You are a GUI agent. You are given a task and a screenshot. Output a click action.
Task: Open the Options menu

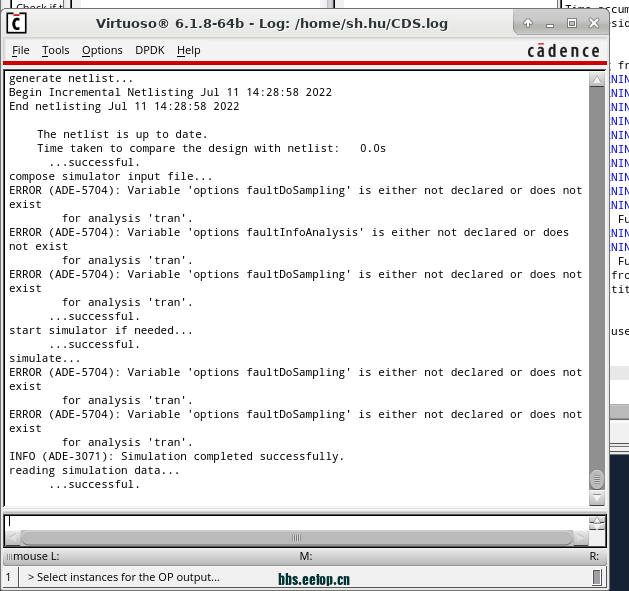102,51
